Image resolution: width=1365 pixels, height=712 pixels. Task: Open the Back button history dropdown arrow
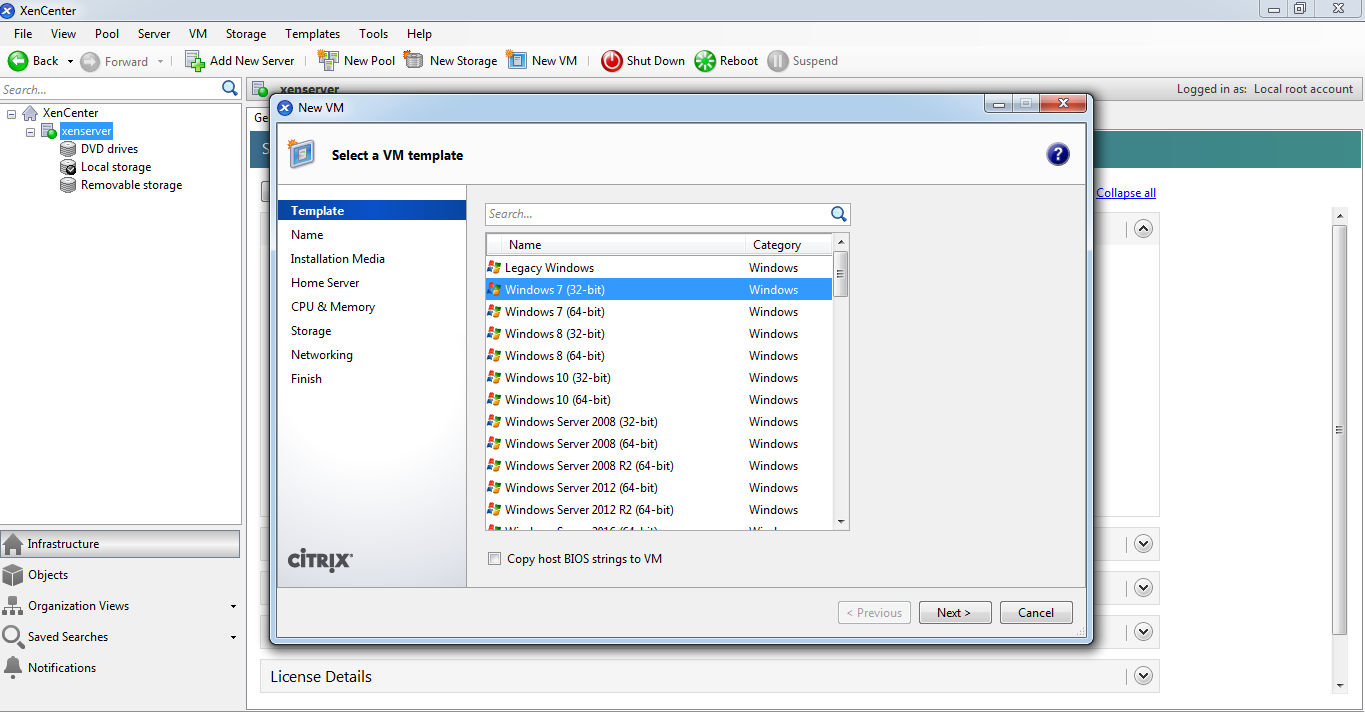click(70, 62)
